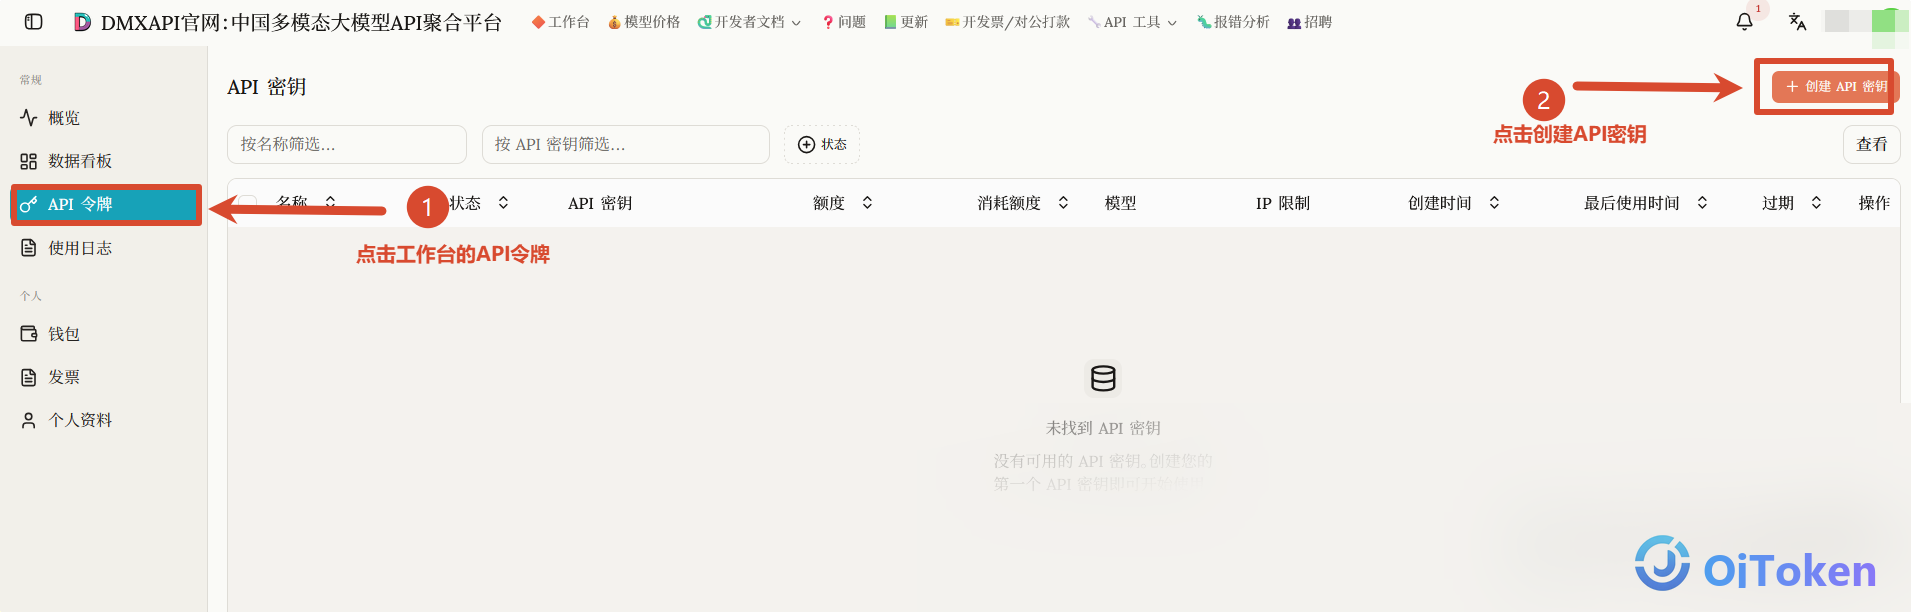The height and width of the screenshot is (612, 1911).
Task: Open the language translate icon
Action: 1797,22
